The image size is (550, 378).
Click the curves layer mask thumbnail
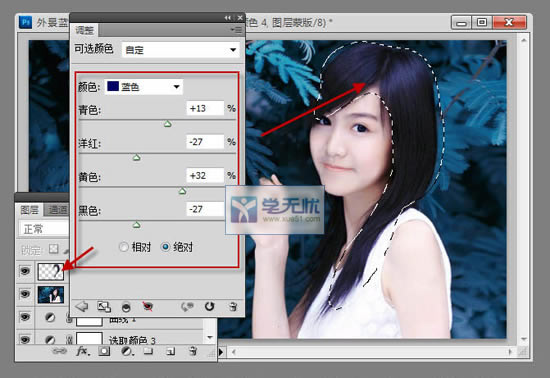[89, 321]
